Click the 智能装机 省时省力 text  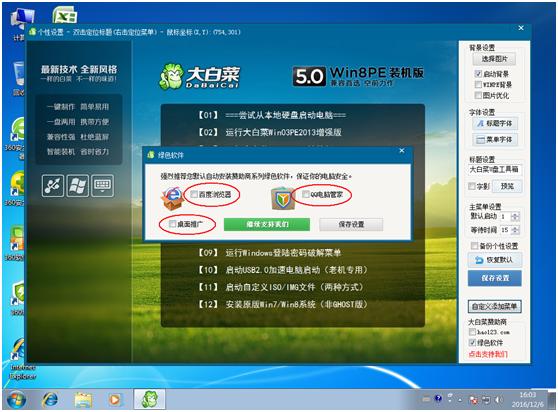click(x=78, y=152)
